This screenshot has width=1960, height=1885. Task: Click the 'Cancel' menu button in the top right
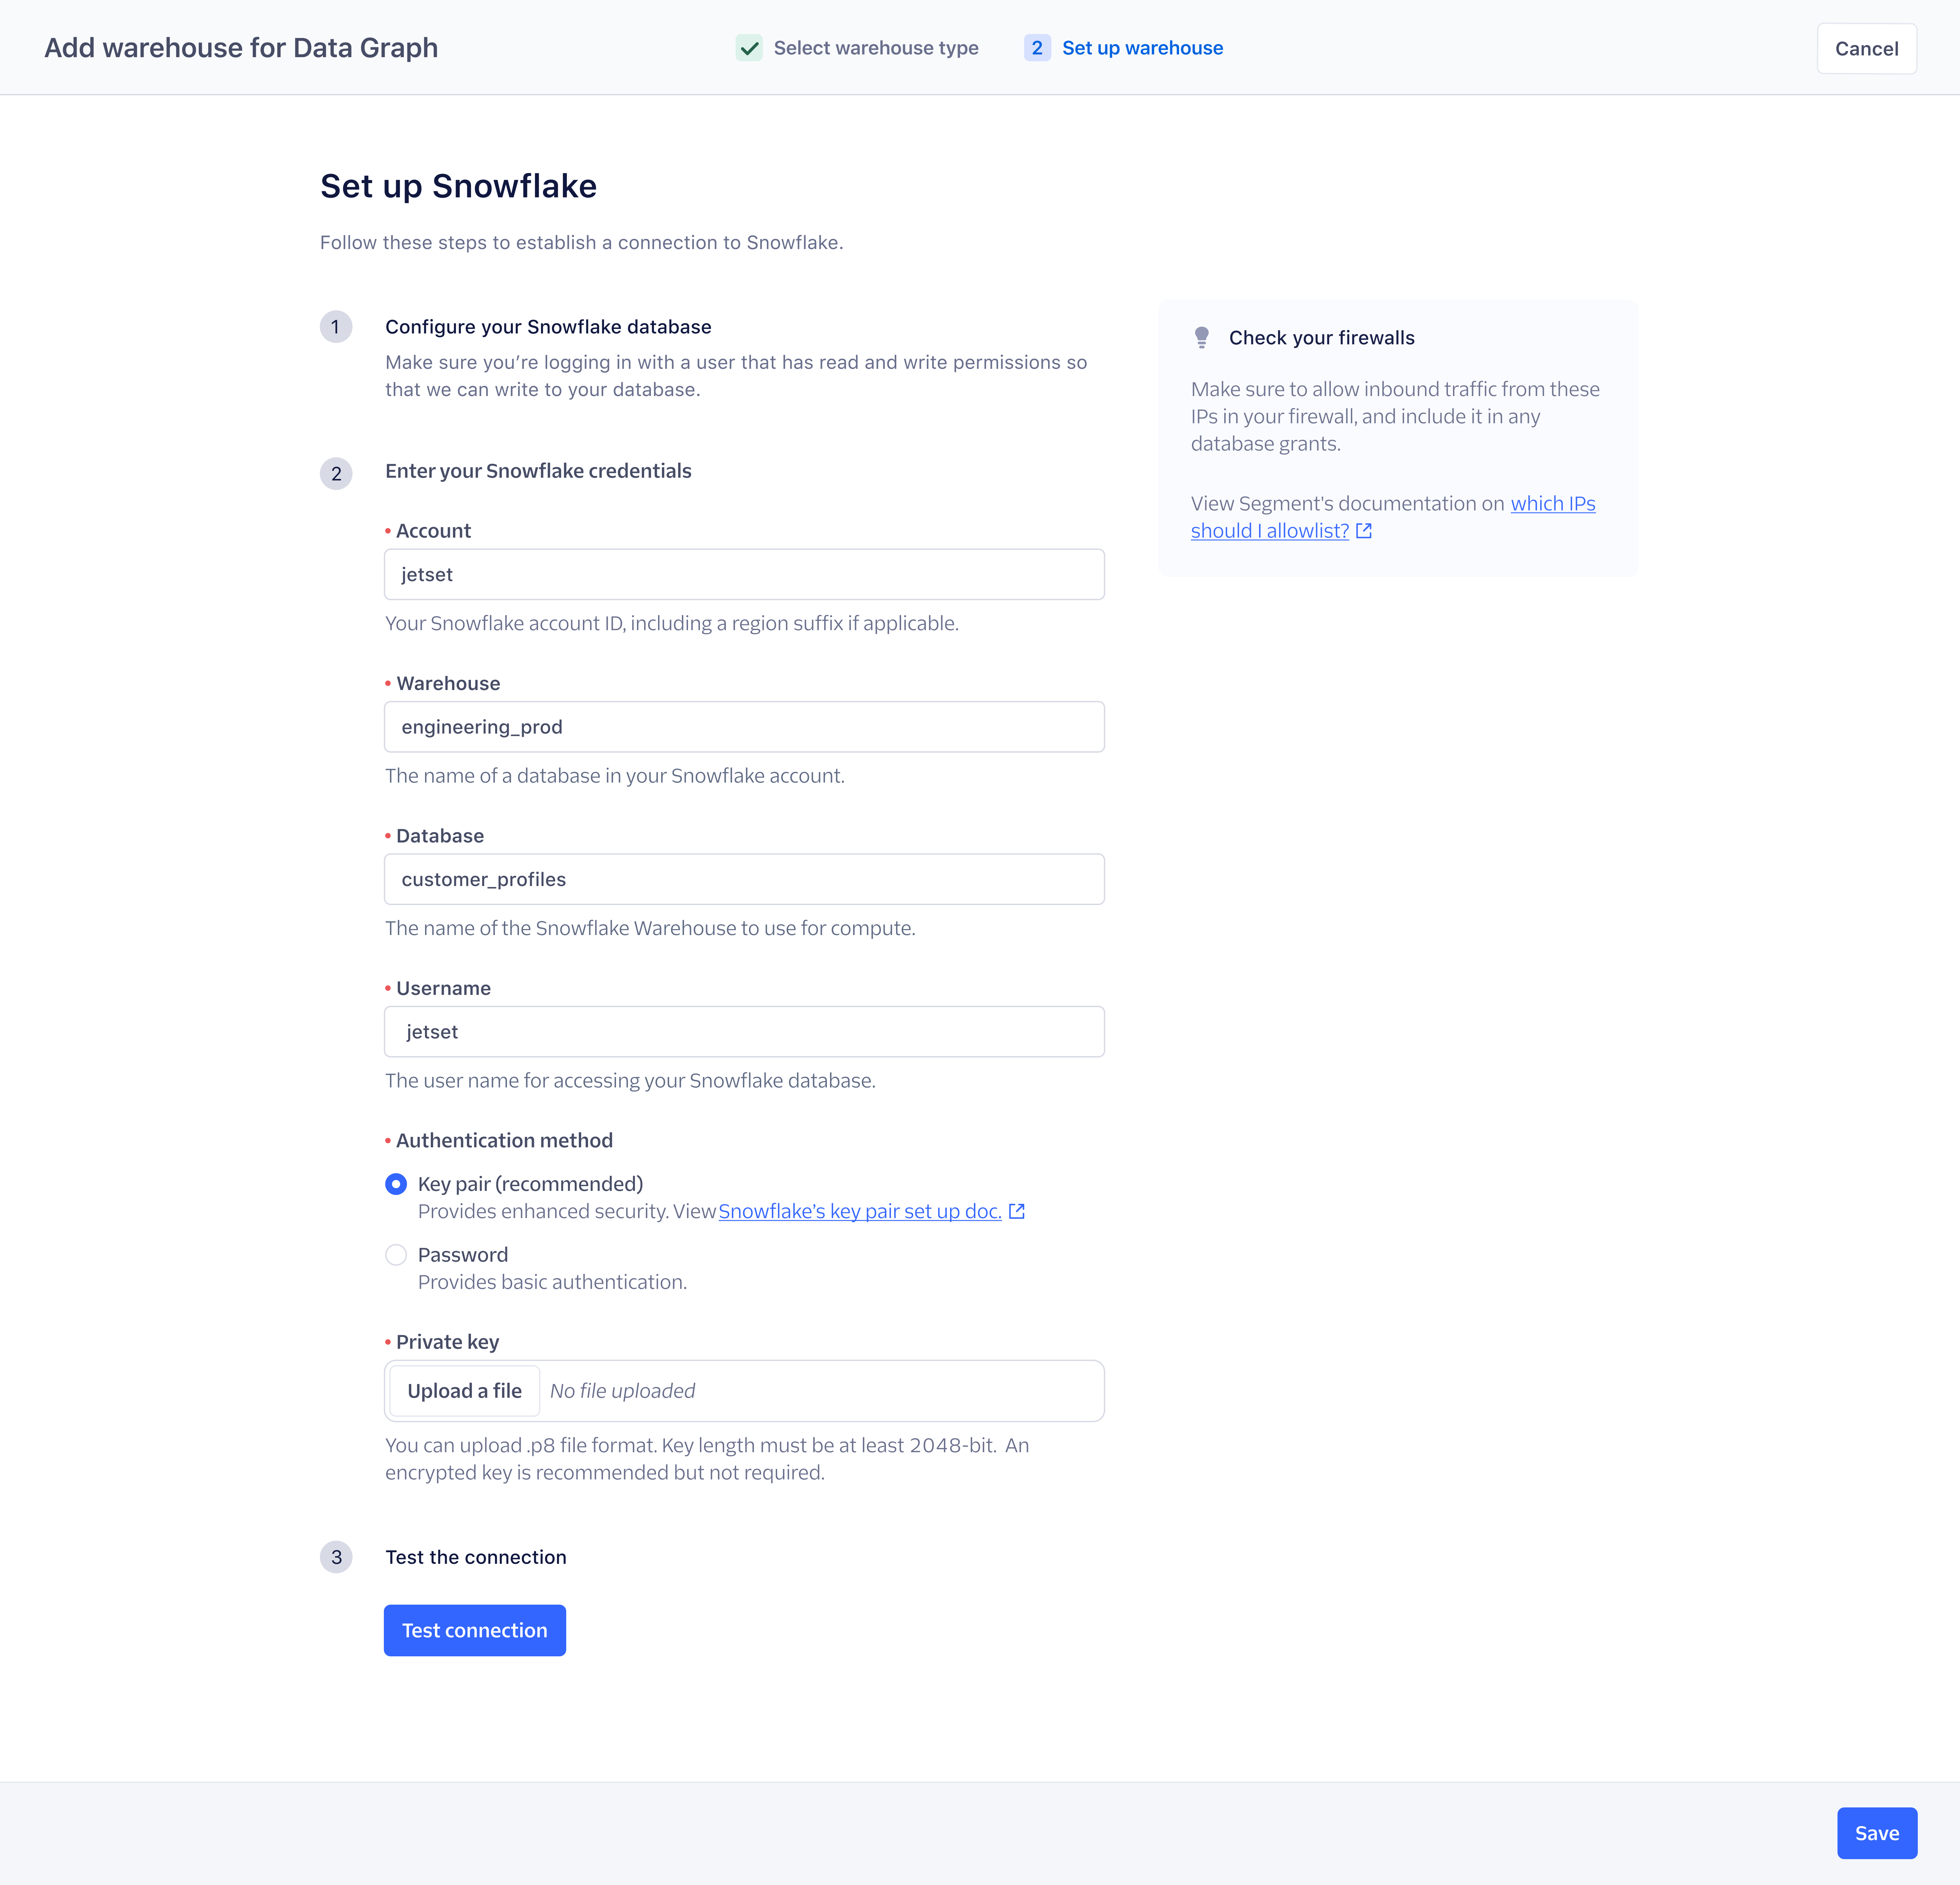[x=1865, y=47]
